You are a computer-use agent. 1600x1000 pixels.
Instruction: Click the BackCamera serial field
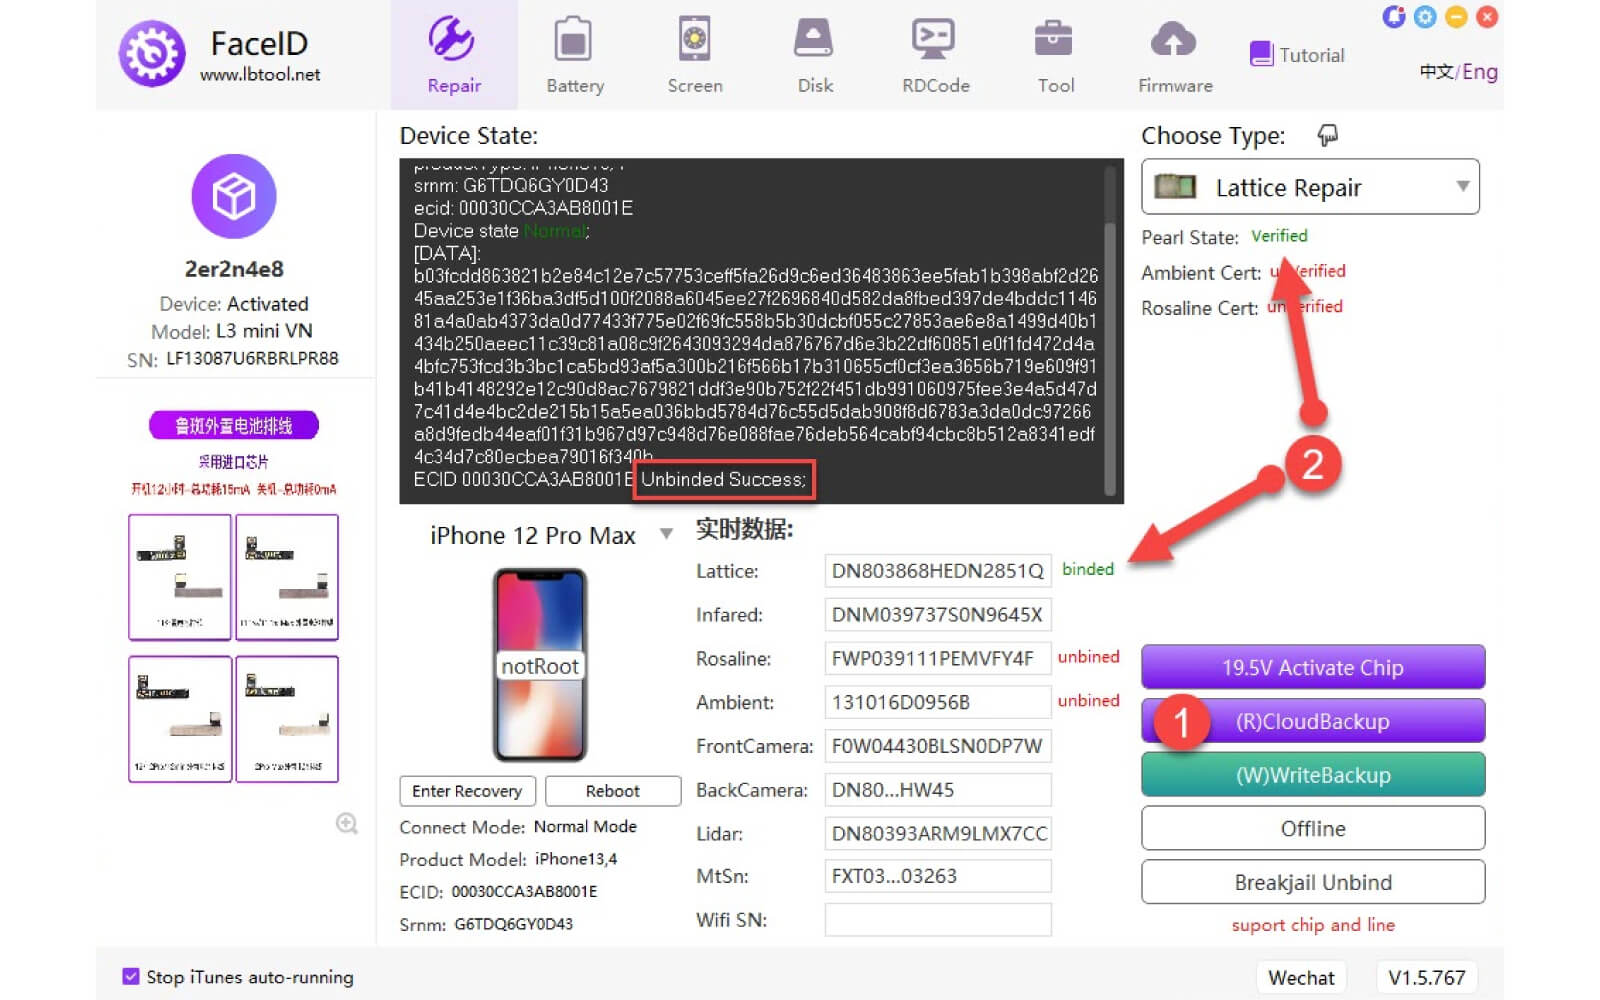point(938,790)
